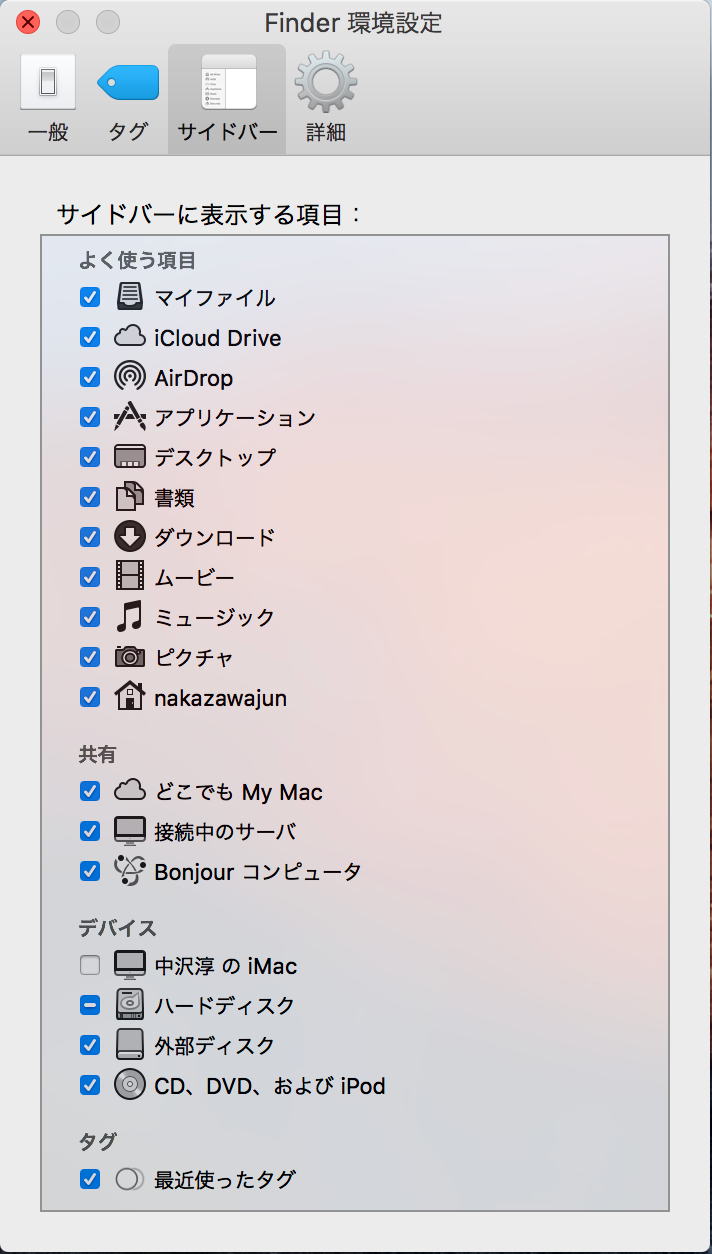Uncheck the 書類 checkbox

point(90,497)
